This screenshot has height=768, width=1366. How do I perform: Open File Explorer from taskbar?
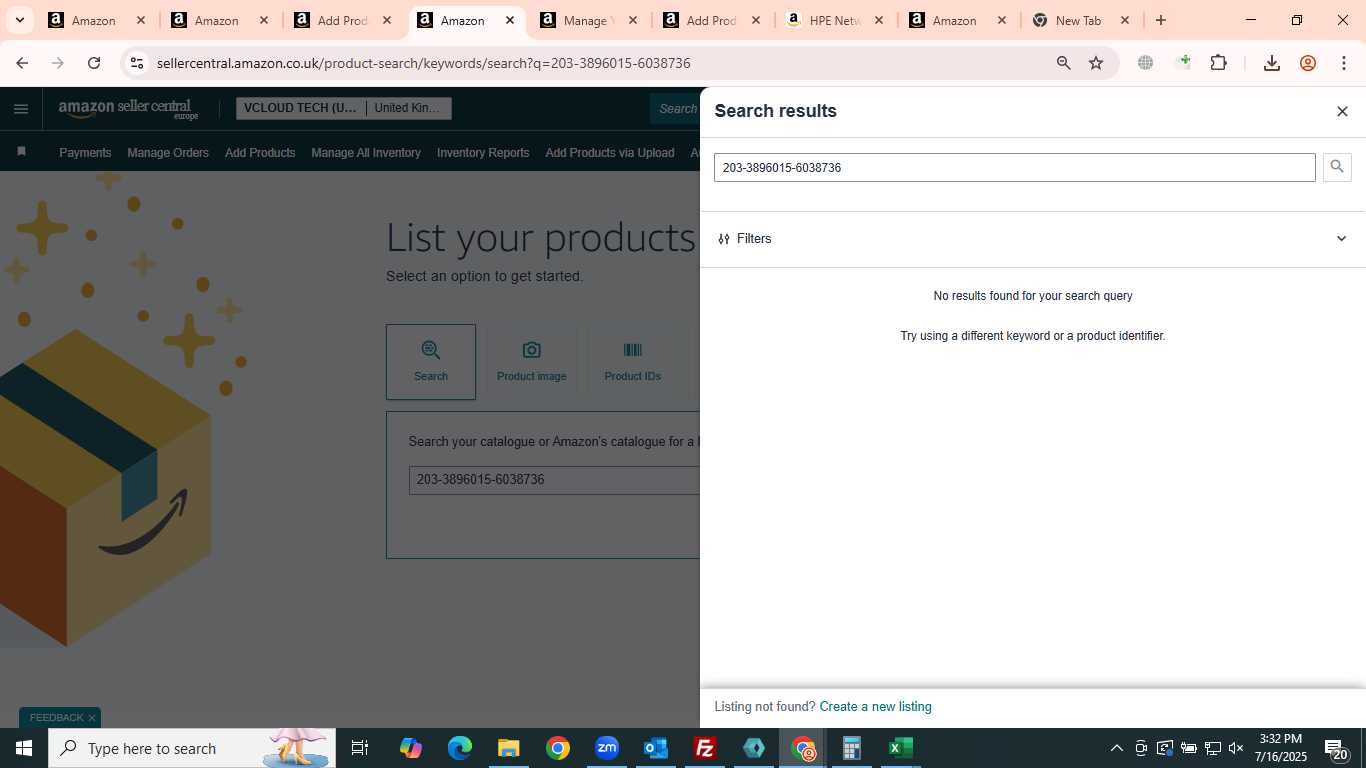pos(508,748)
